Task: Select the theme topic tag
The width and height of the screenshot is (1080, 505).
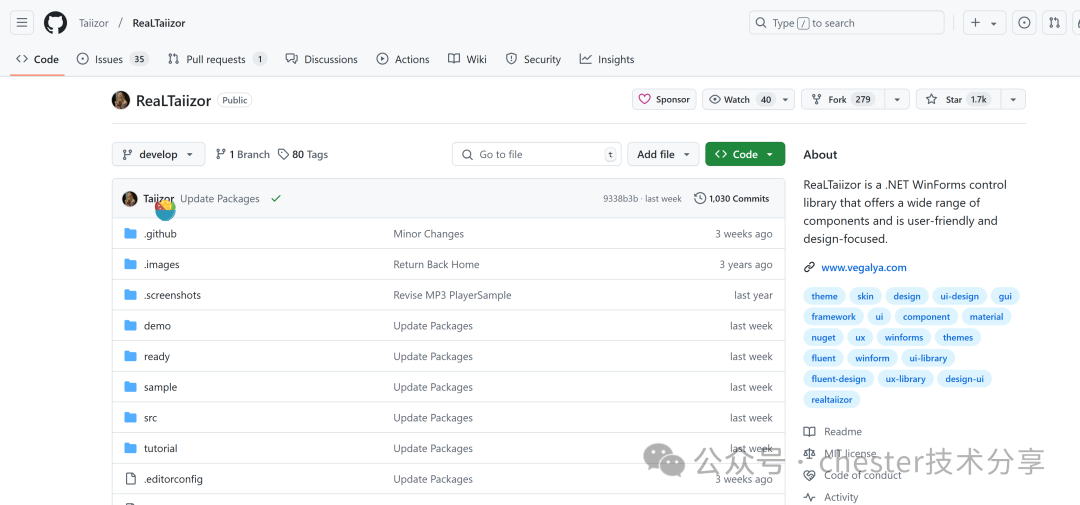Action: 824,296
